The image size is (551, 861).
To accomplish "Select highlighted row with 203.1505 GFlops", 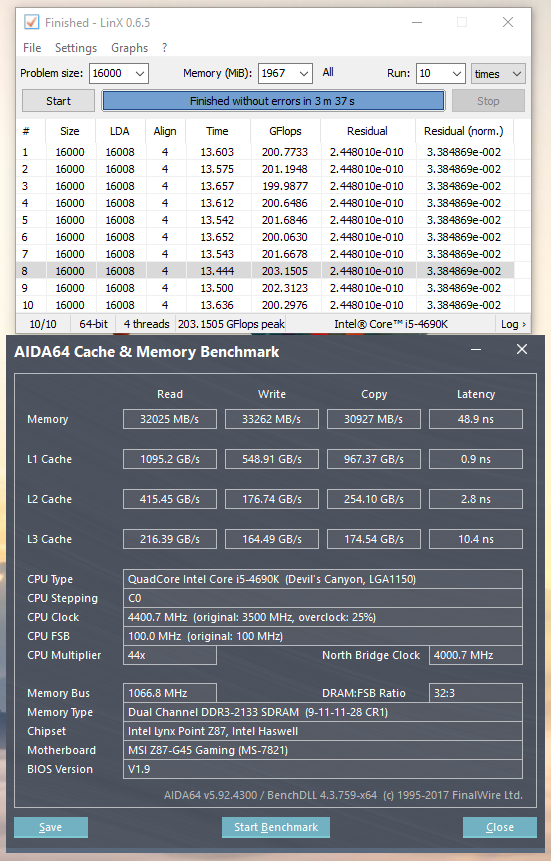I will coord(265,271).
